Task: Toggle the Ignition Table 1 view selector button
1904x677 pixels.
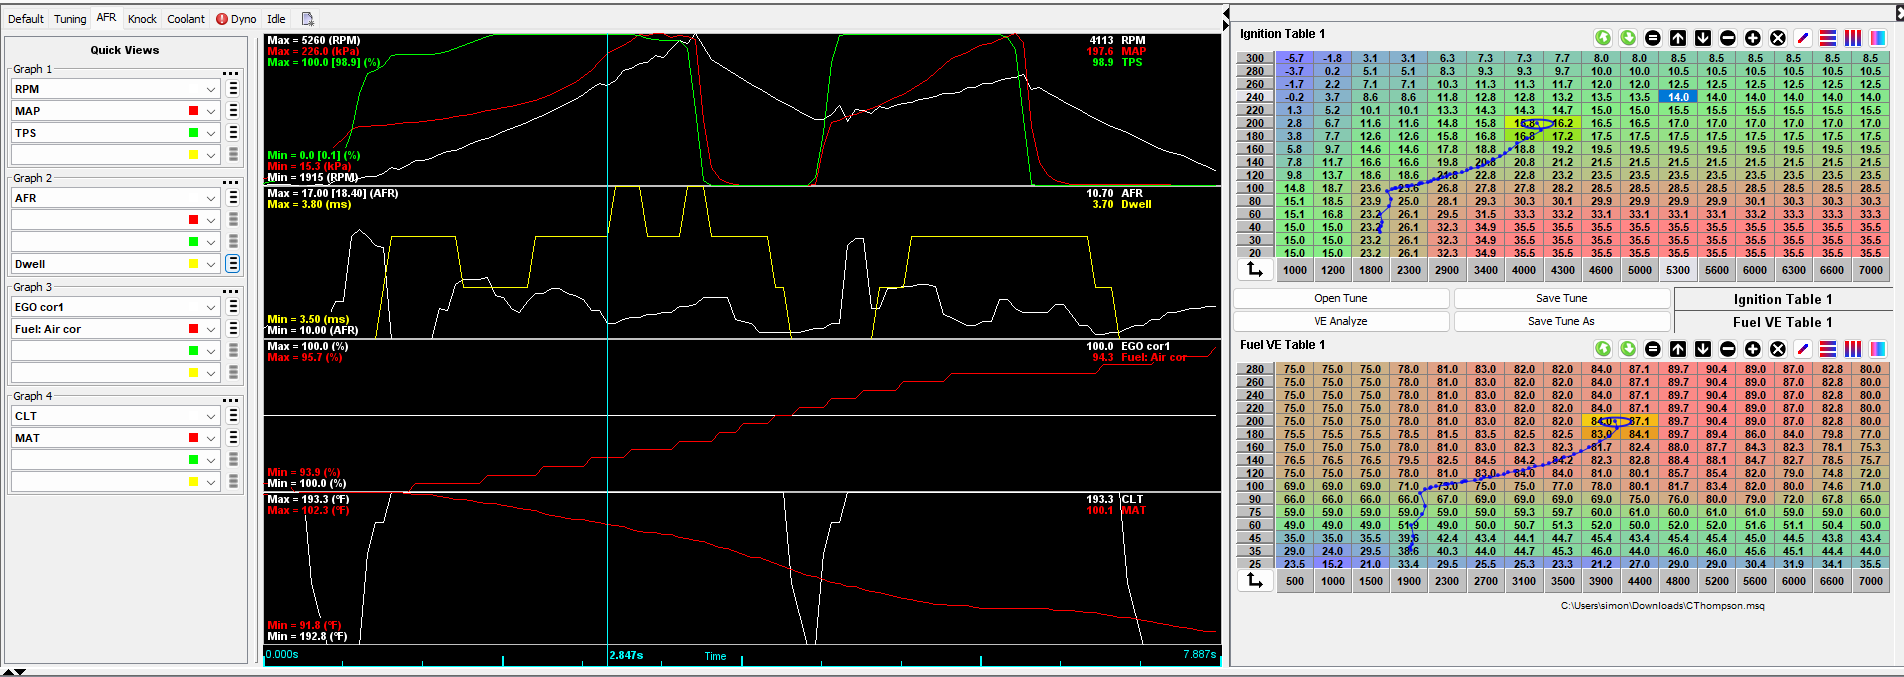Action: [1783, 299]
